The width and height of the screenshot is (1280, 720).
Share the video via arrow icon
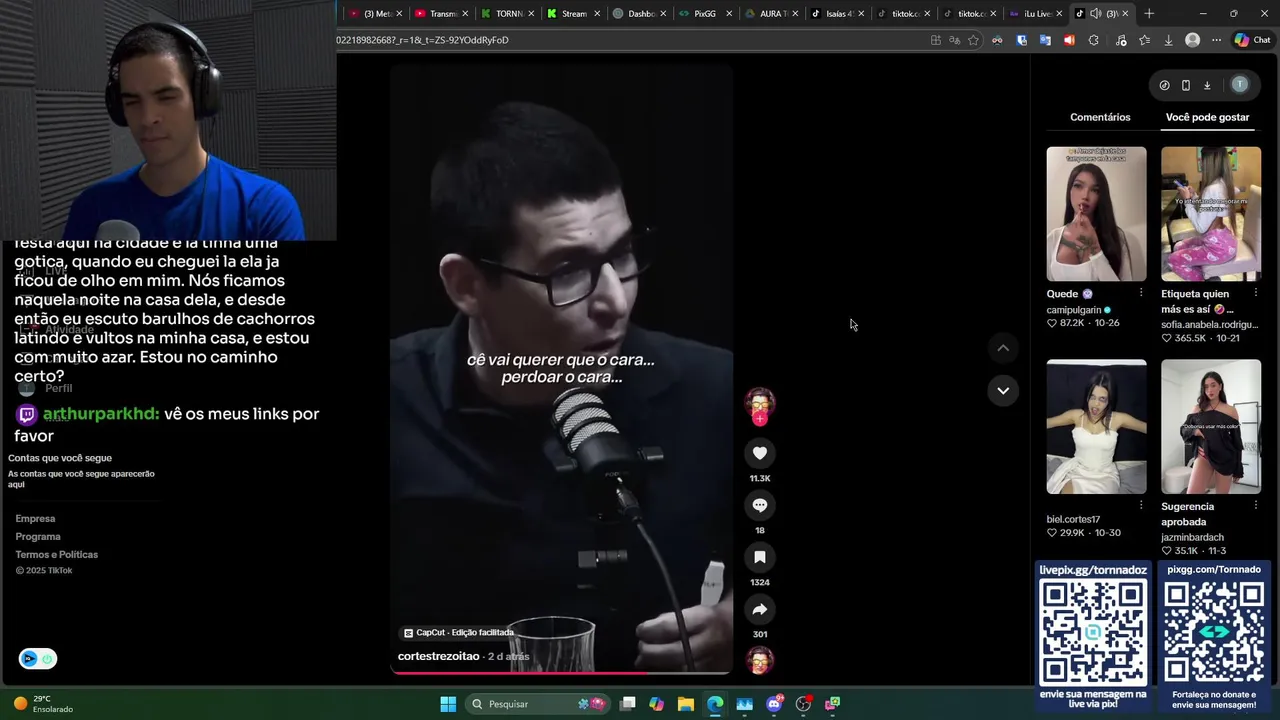[760, 609]
